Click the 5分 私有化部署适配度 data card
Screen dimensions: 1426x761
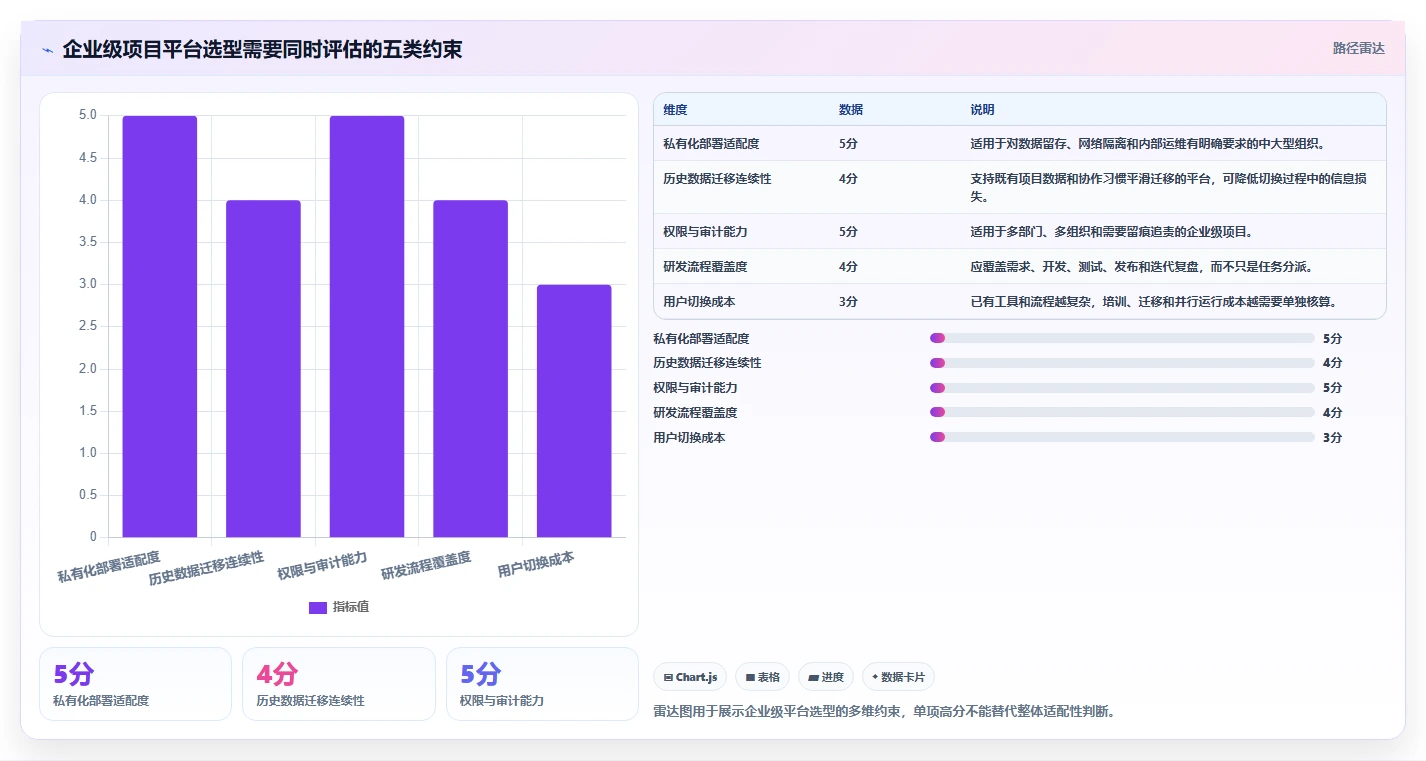click(x=135, y=684)
